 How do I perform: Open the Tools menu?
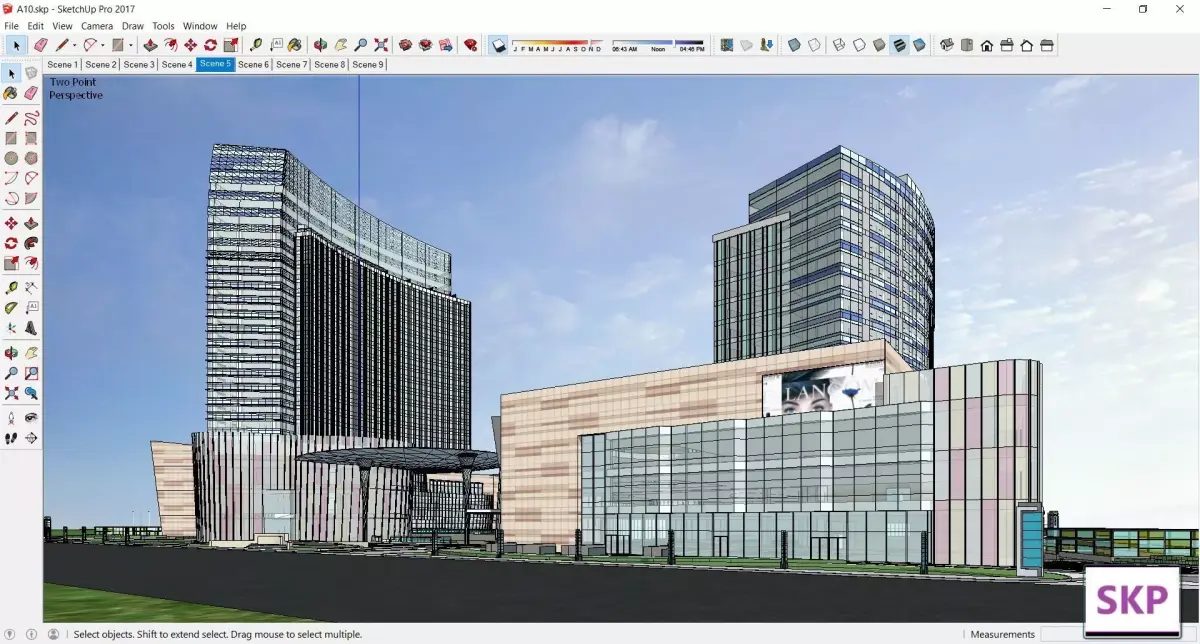(x=163, y=25)
